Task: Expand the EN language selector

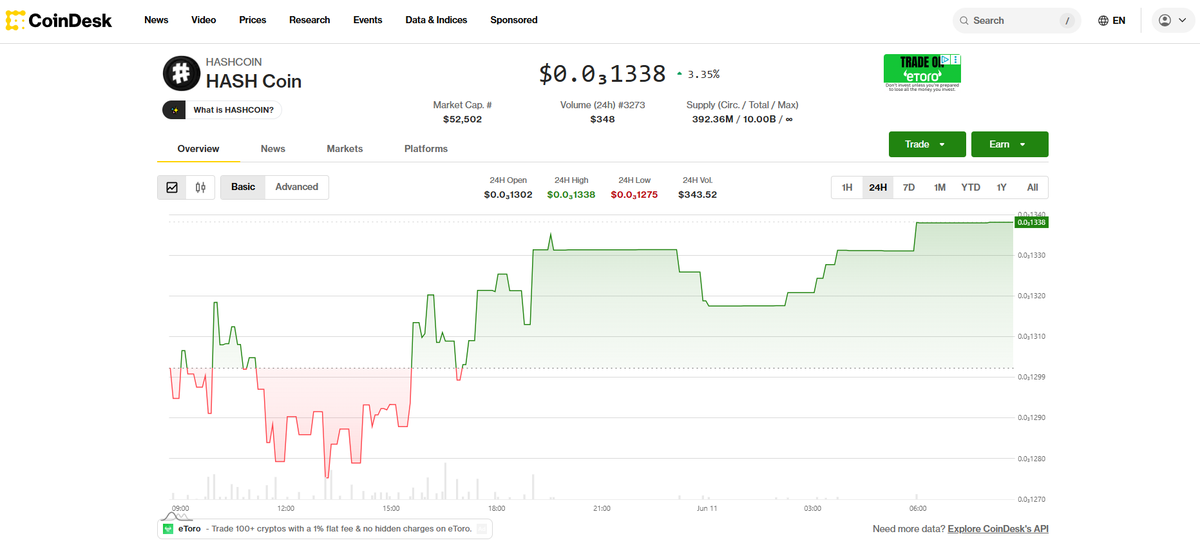Action: click(x=1112, y=20)
